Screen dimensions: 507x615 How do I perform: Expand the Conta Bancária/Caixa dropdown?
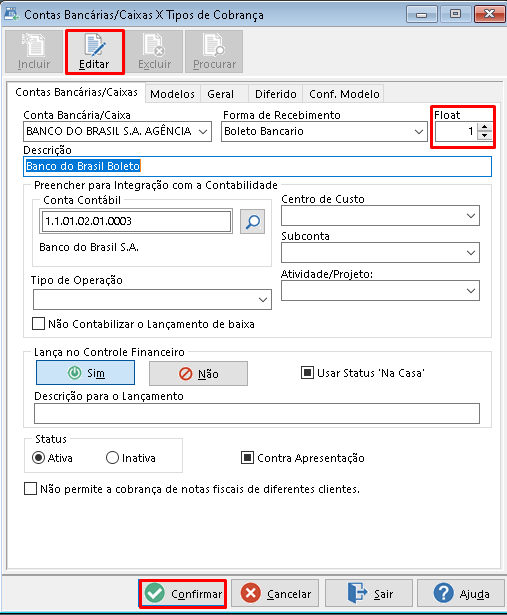pyautogui.click(x=203, y=131)
